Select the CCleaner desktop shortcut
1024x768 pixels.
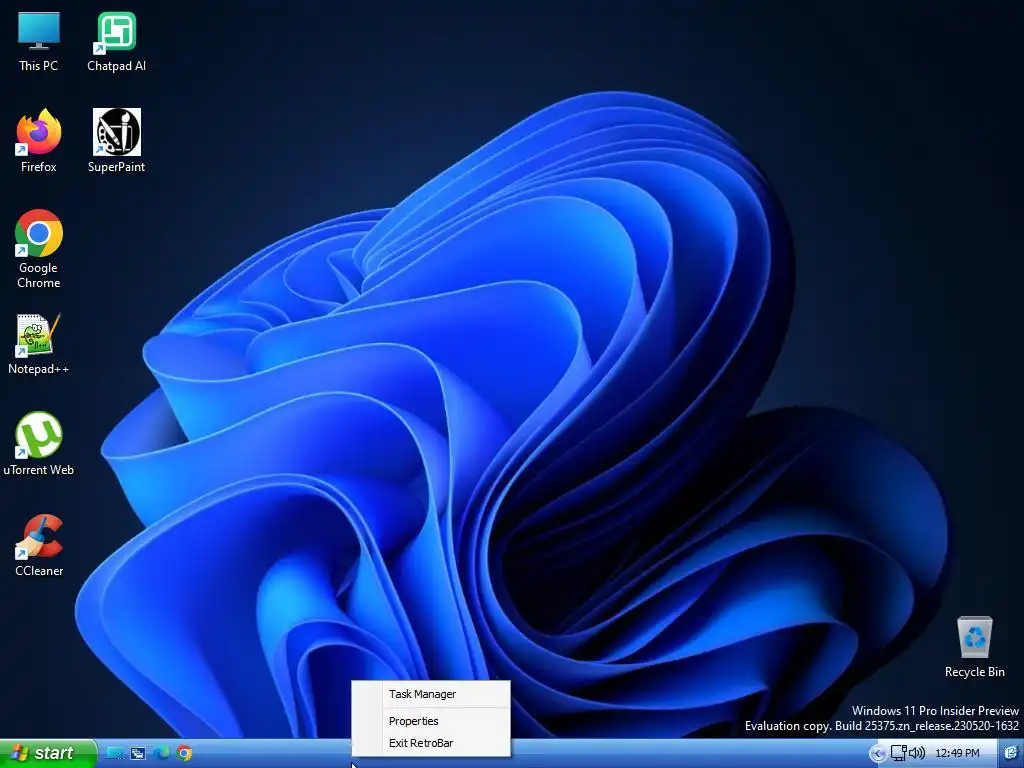tap(39, 546)
